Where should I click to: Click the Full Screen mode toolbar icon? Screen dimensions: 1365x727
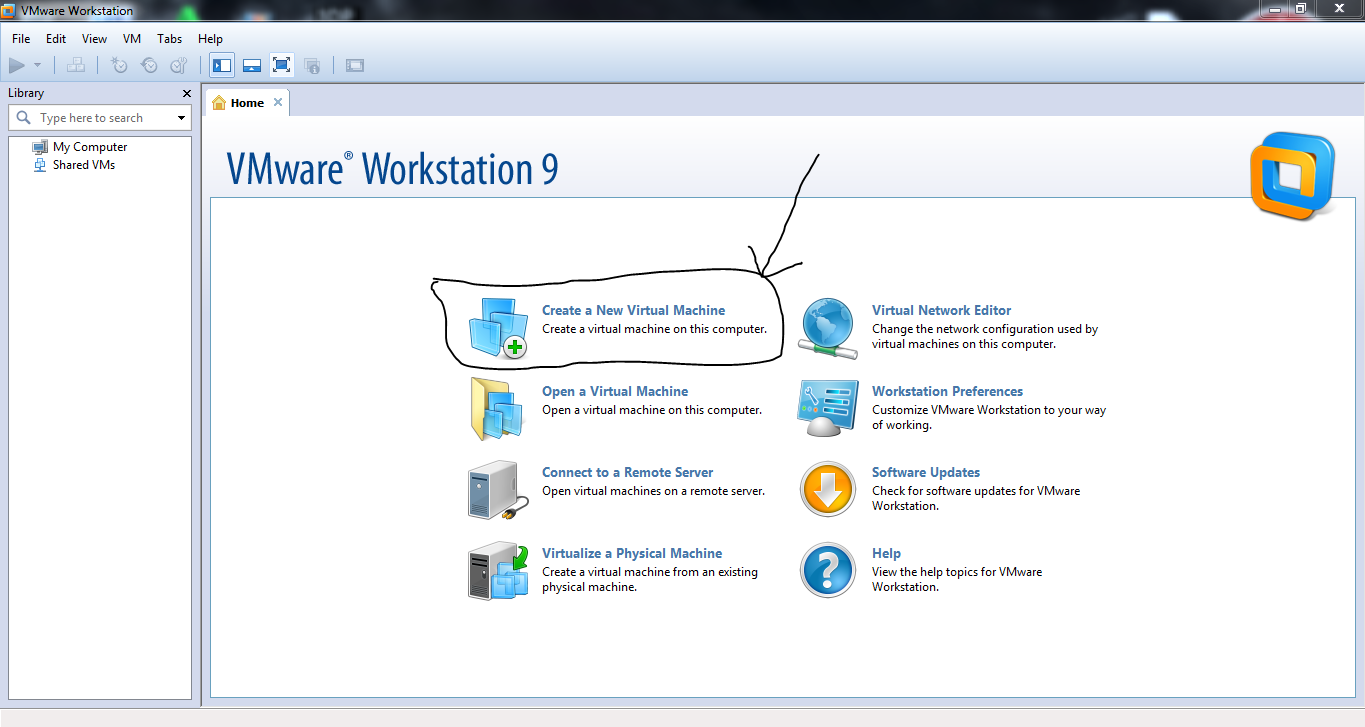(282, 65)
